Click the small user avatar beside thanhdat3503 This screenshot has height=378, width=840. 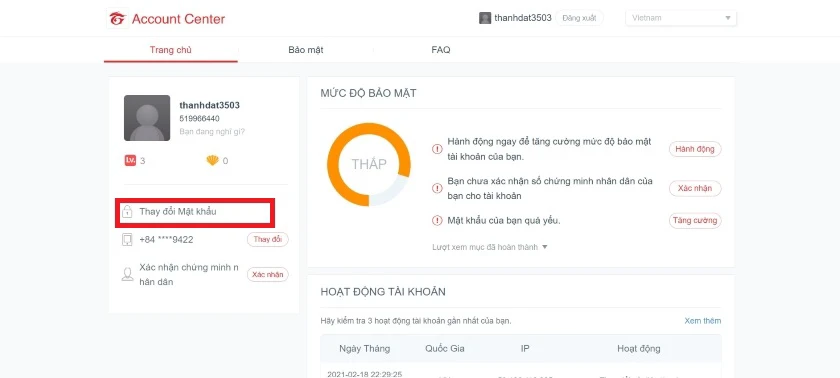coord(485,18)
